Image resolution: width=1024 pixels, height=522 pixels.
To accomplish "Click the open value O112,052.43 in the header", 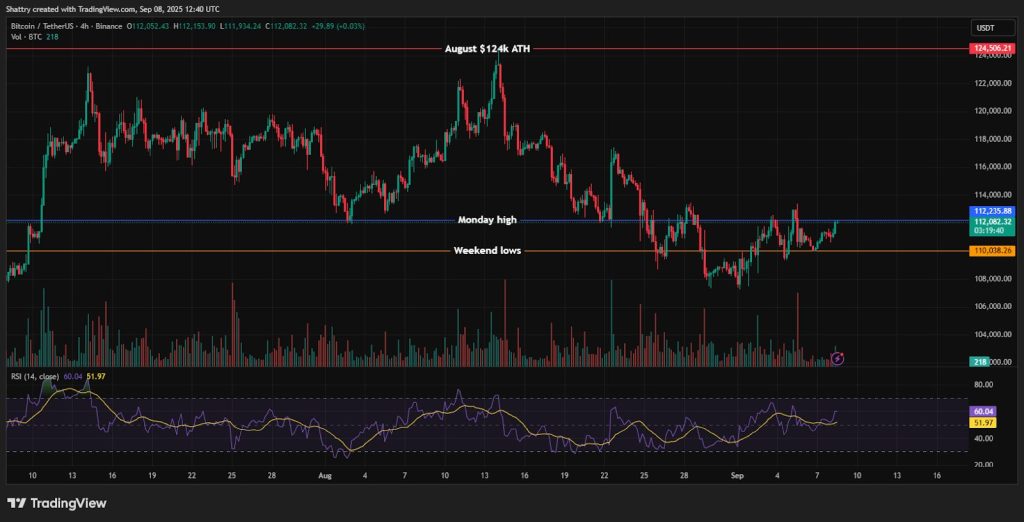I will pos(148,26).
